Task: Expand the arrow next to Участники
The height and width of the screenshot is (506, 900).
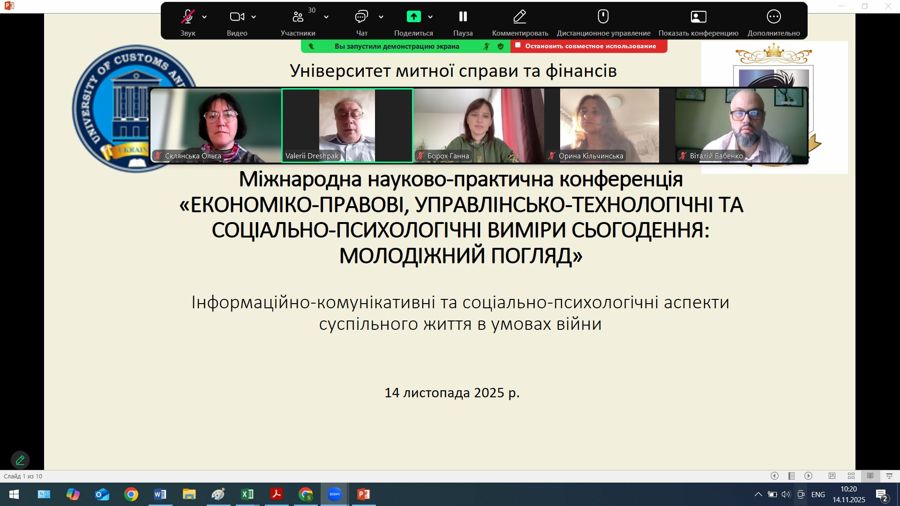Action: (x=326, y=17)
